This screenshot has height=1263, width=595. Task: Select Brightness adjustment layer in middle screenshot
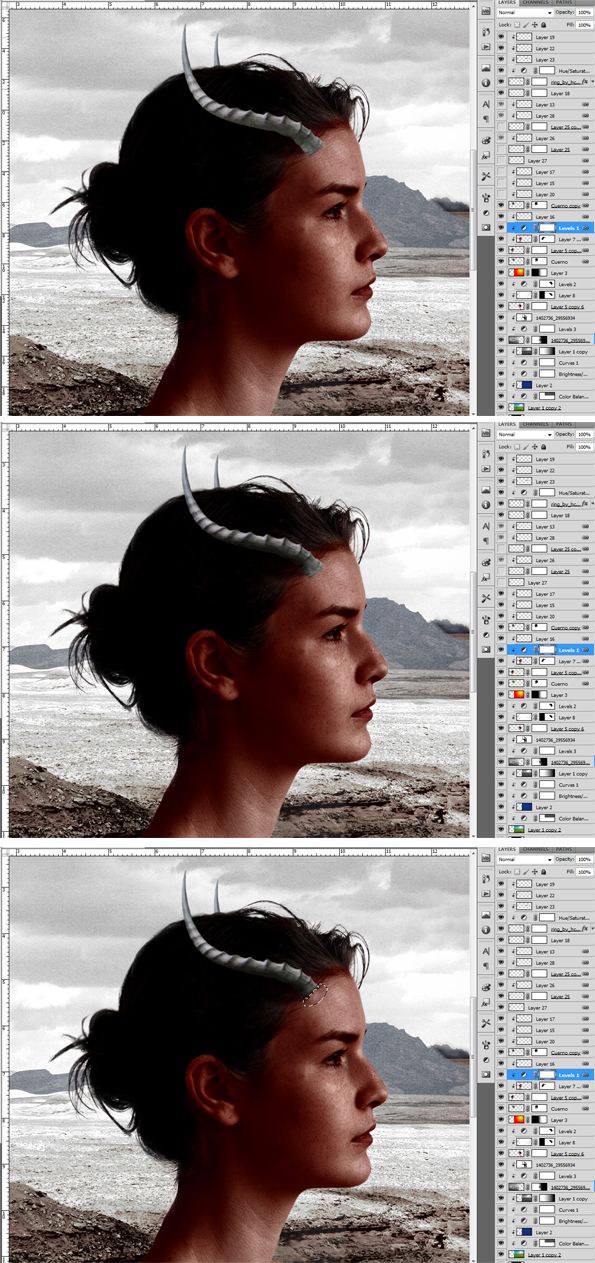pos(550,796)
